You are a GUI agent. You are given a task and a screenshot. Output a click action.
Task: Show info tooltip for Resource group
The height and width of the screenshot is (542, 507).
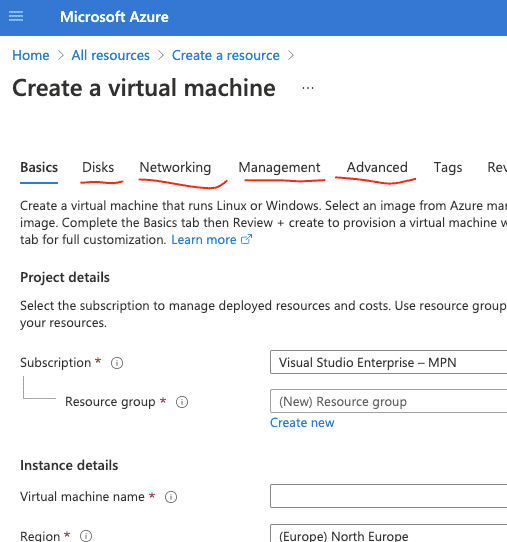(182, 402)
